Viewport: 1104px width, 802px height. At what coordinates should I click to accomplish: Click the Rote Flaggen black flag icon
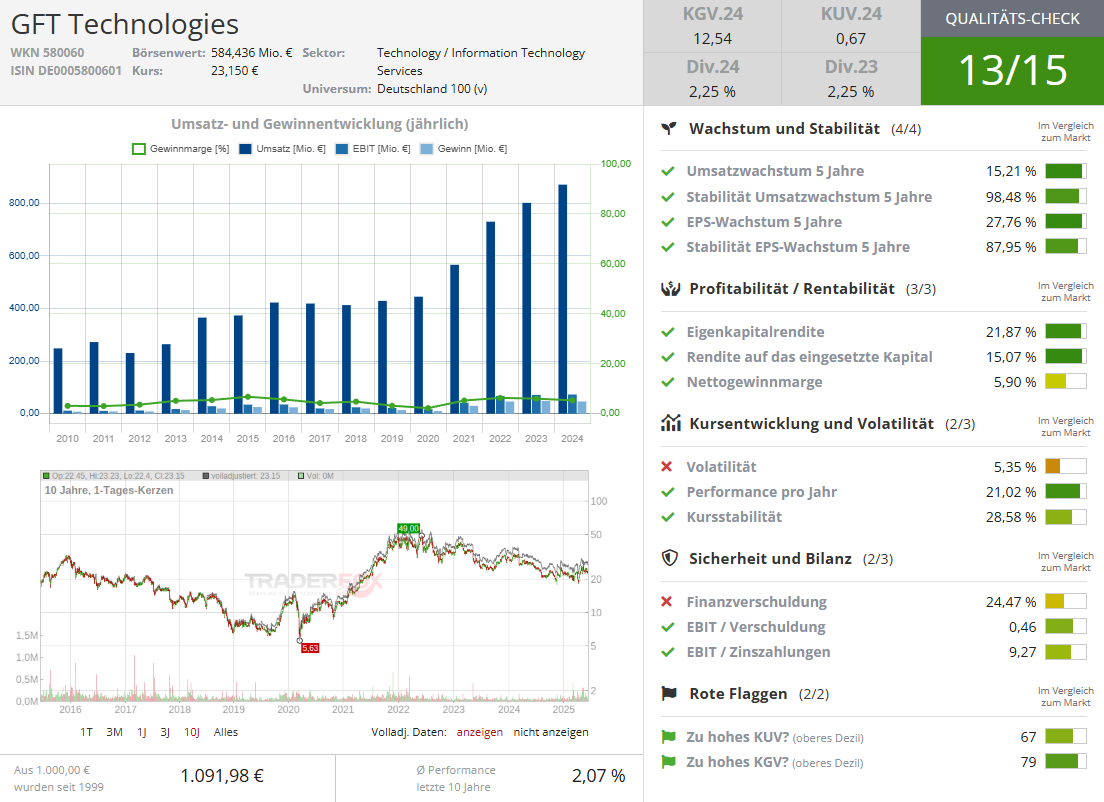click(669, 694)
